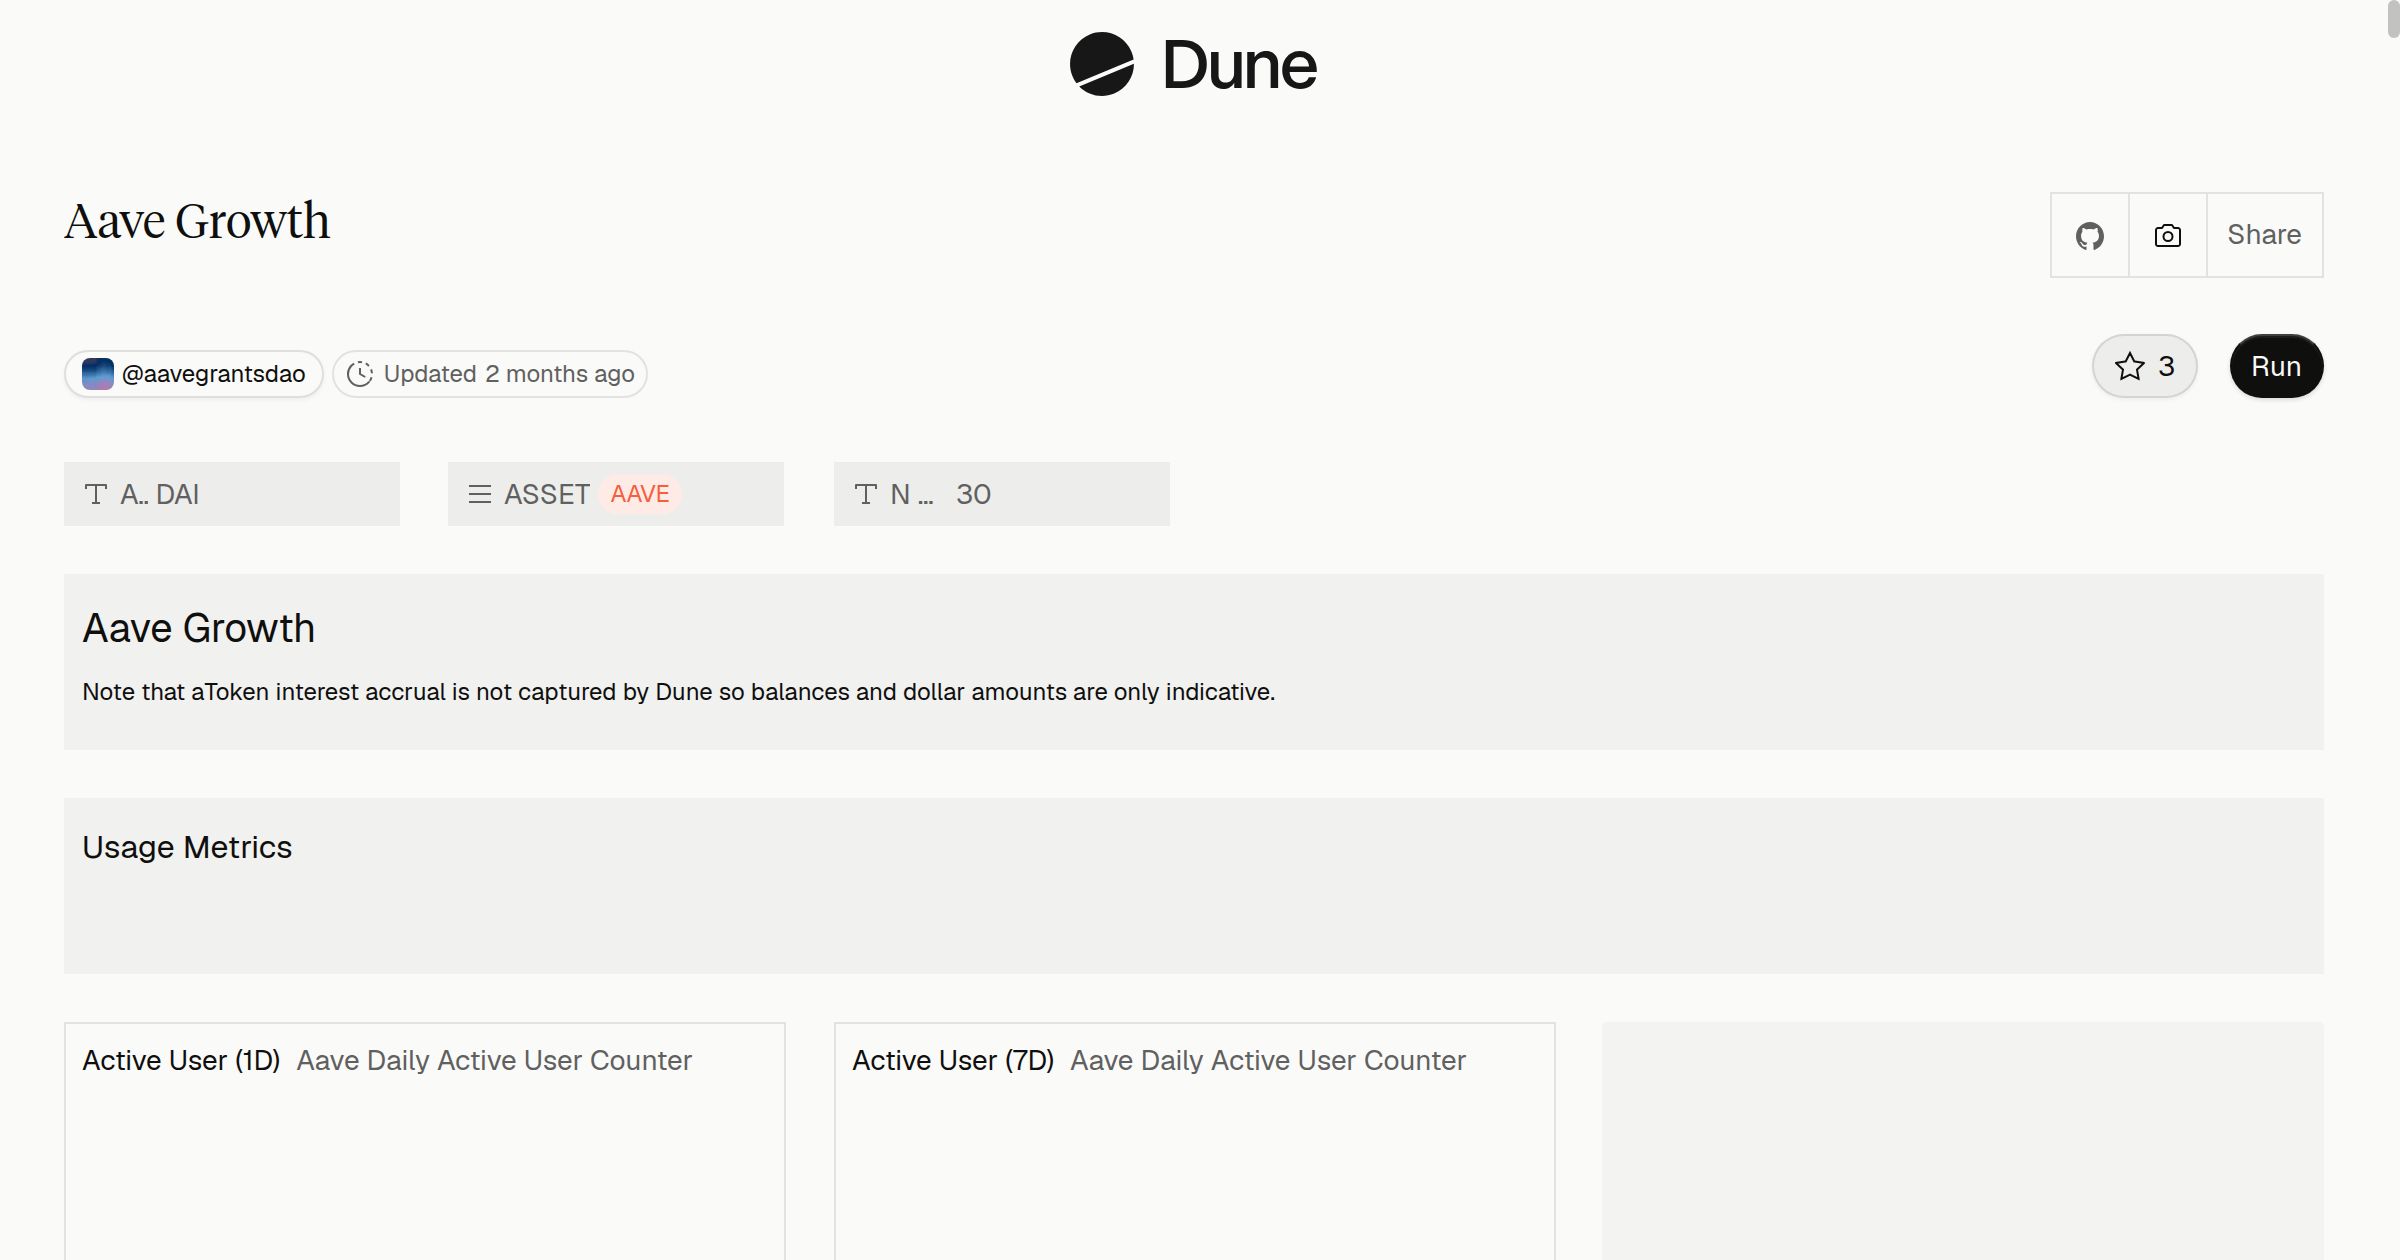Click the Updated 2 months ago badge

(x=490, y=374)
